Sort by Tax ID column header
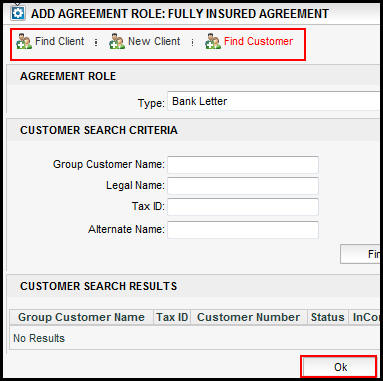 (172, 317)
